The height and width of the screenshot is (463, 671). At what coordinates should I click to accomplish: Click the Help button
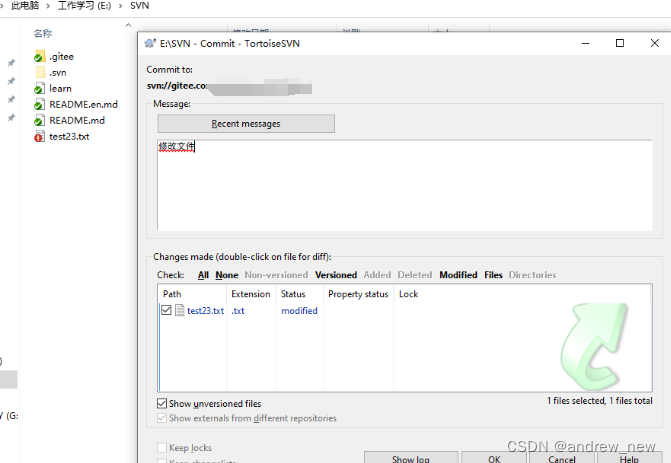629,458
